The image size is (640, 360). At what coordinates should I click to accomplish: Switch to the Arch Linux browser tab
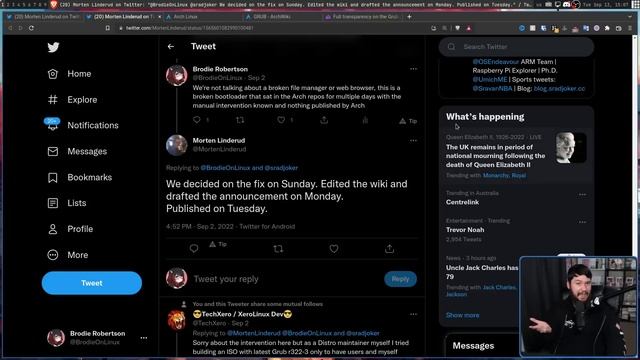pos(202,17)
